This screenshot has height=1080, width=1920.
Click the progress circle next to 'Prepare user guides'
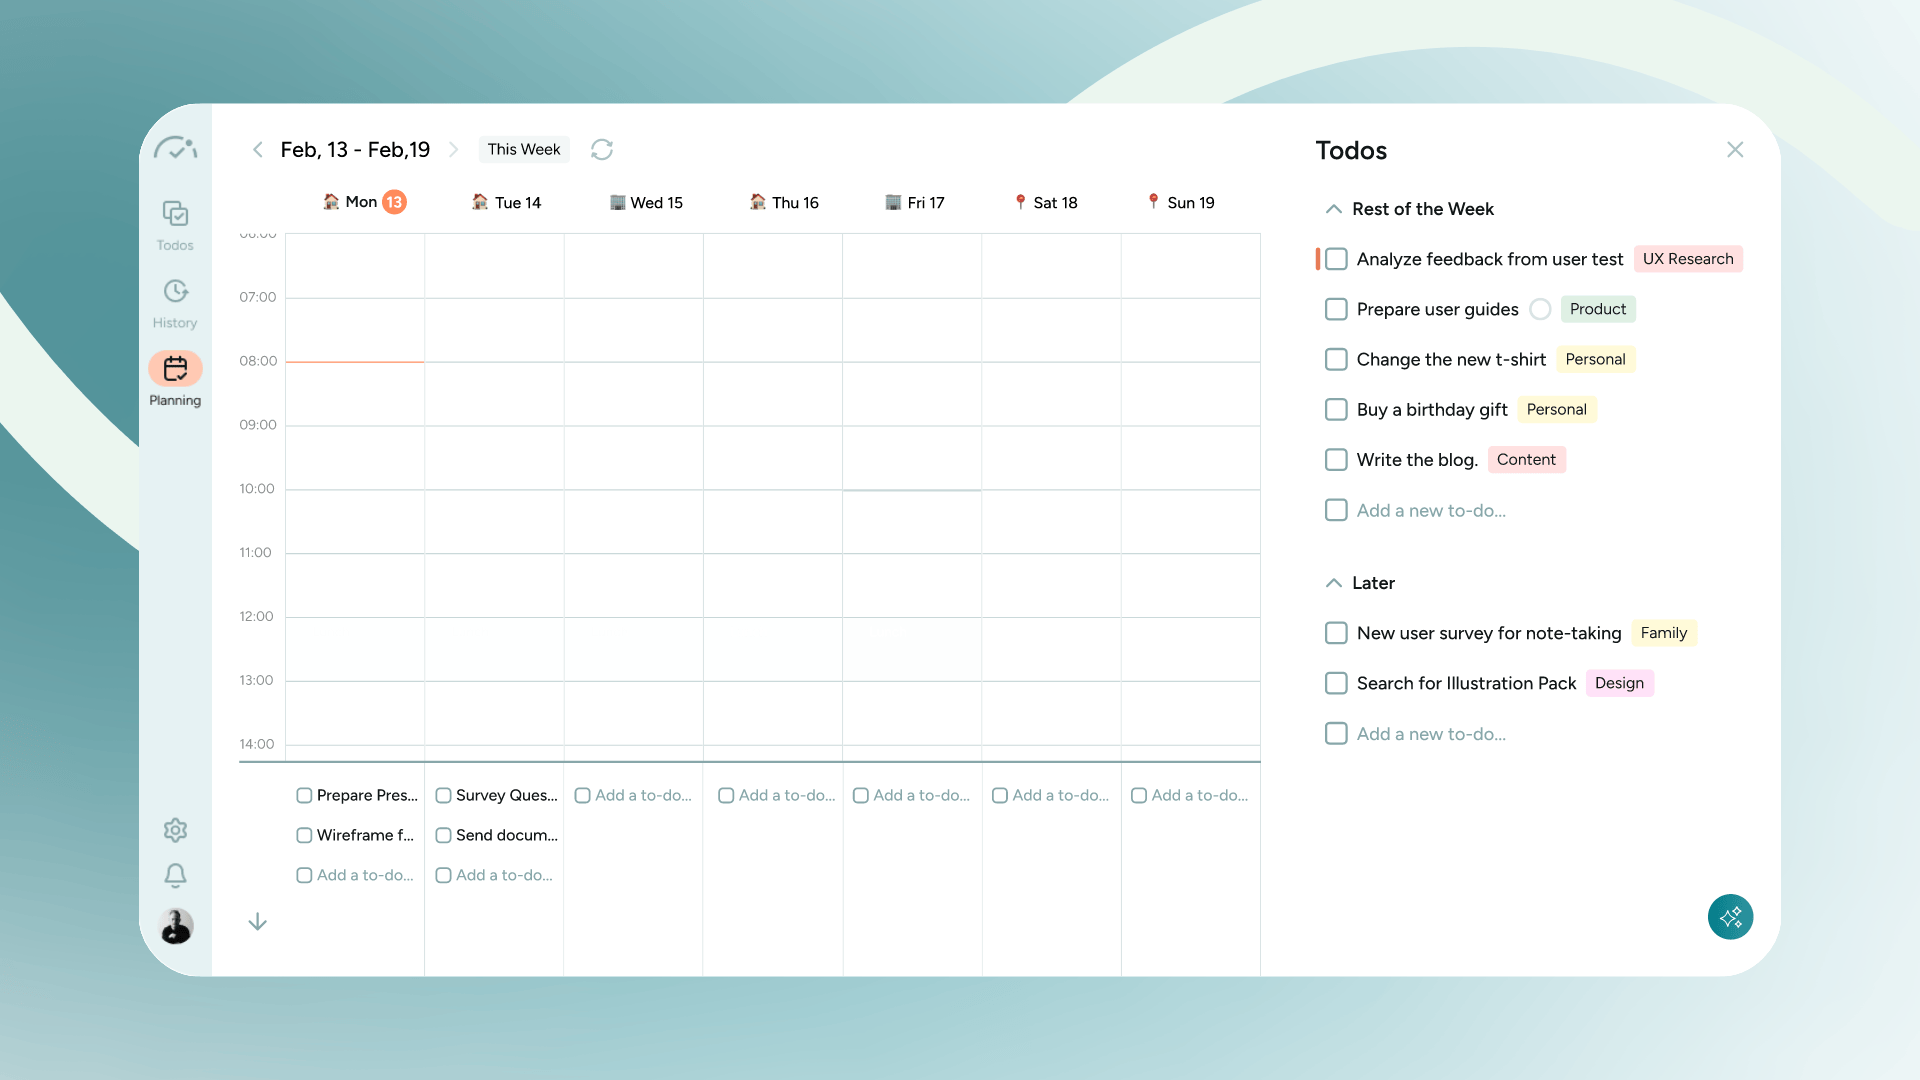coord(1540,309)
